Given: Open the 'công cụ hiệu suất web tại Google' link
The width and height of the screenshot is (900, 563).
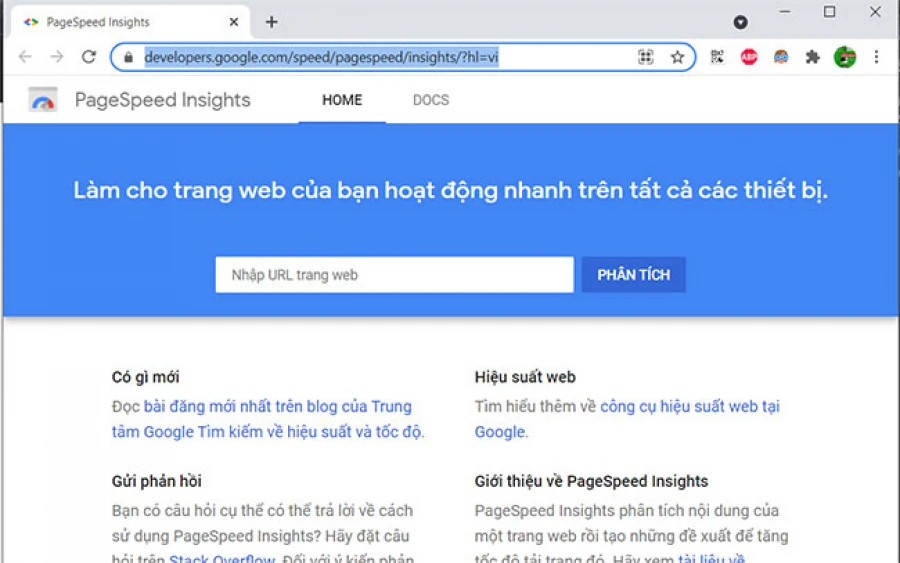Looking at the screenshot, I should click(627, 419).
